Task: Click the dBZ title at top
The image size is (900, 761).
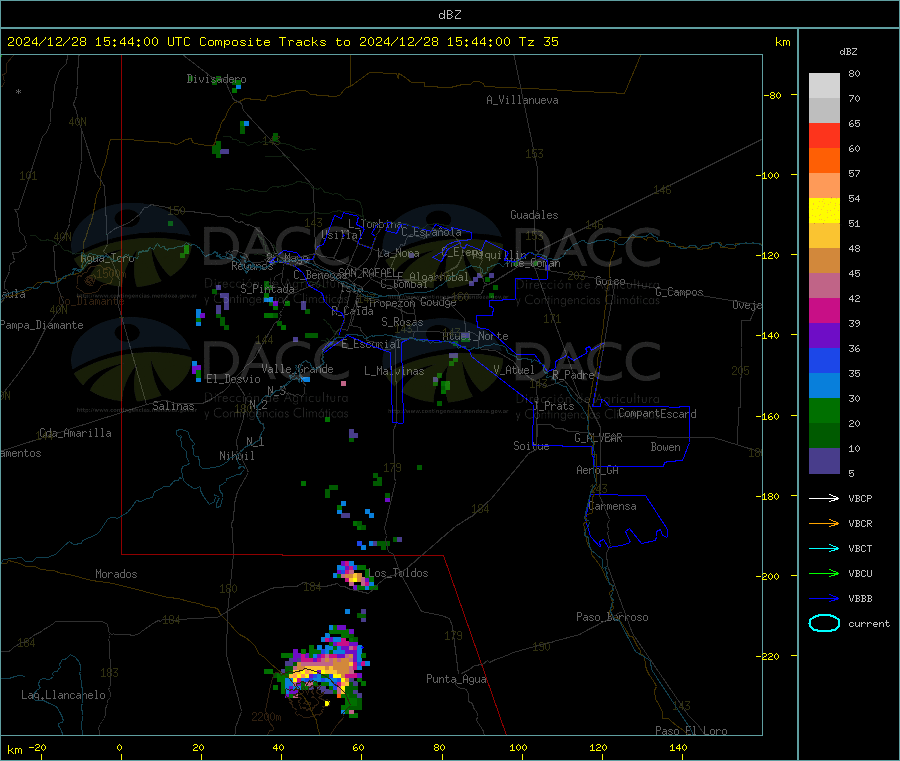Action: 449,15
